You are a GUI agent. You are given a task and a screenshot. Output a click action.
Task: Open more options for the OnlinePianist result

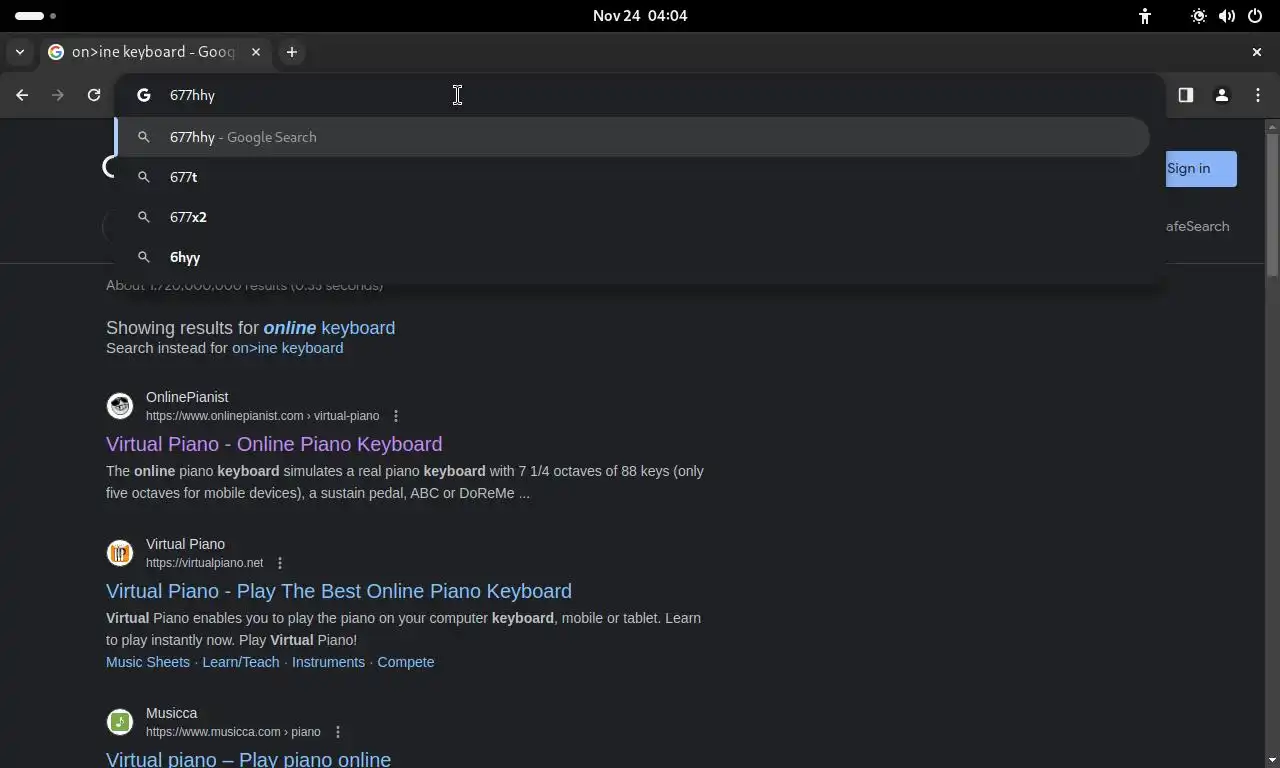coord(396,416)
